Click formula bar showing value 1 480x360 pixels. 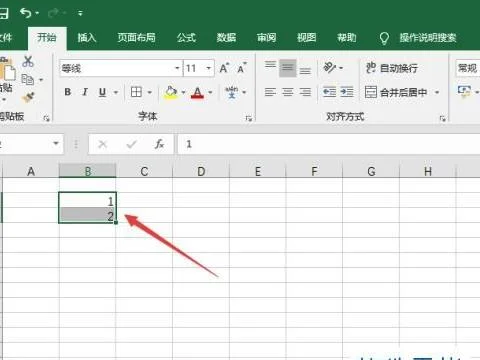click(328, 144)
